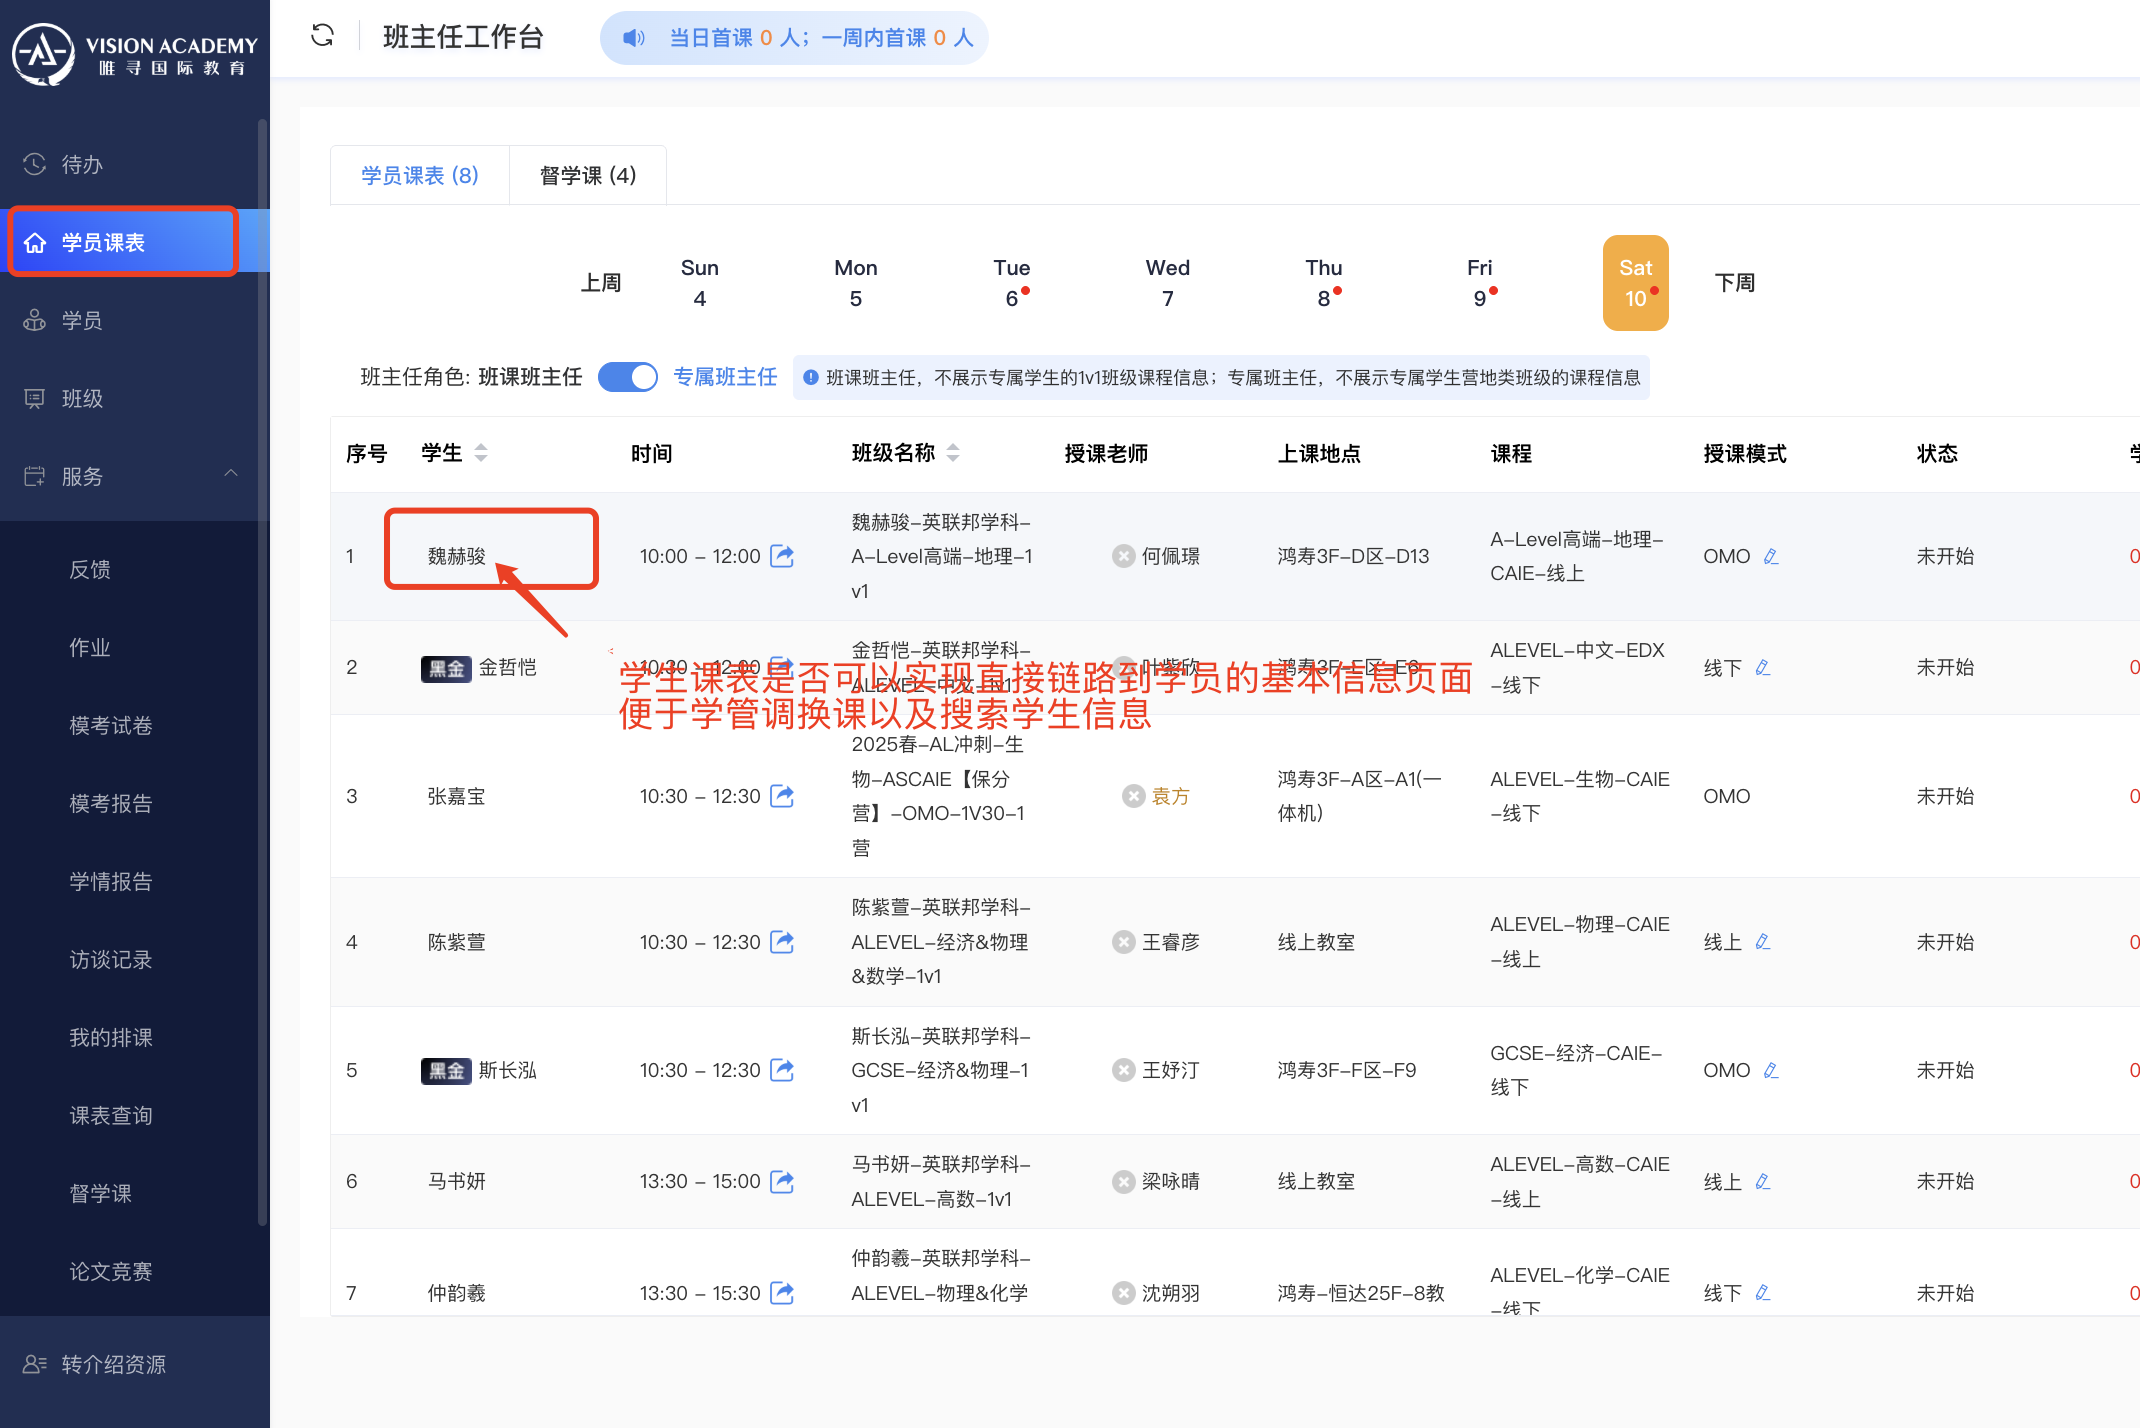Select Thu 8 in the week calendar
This screenshot has width=2140, height=1428.
point(1323,283)
